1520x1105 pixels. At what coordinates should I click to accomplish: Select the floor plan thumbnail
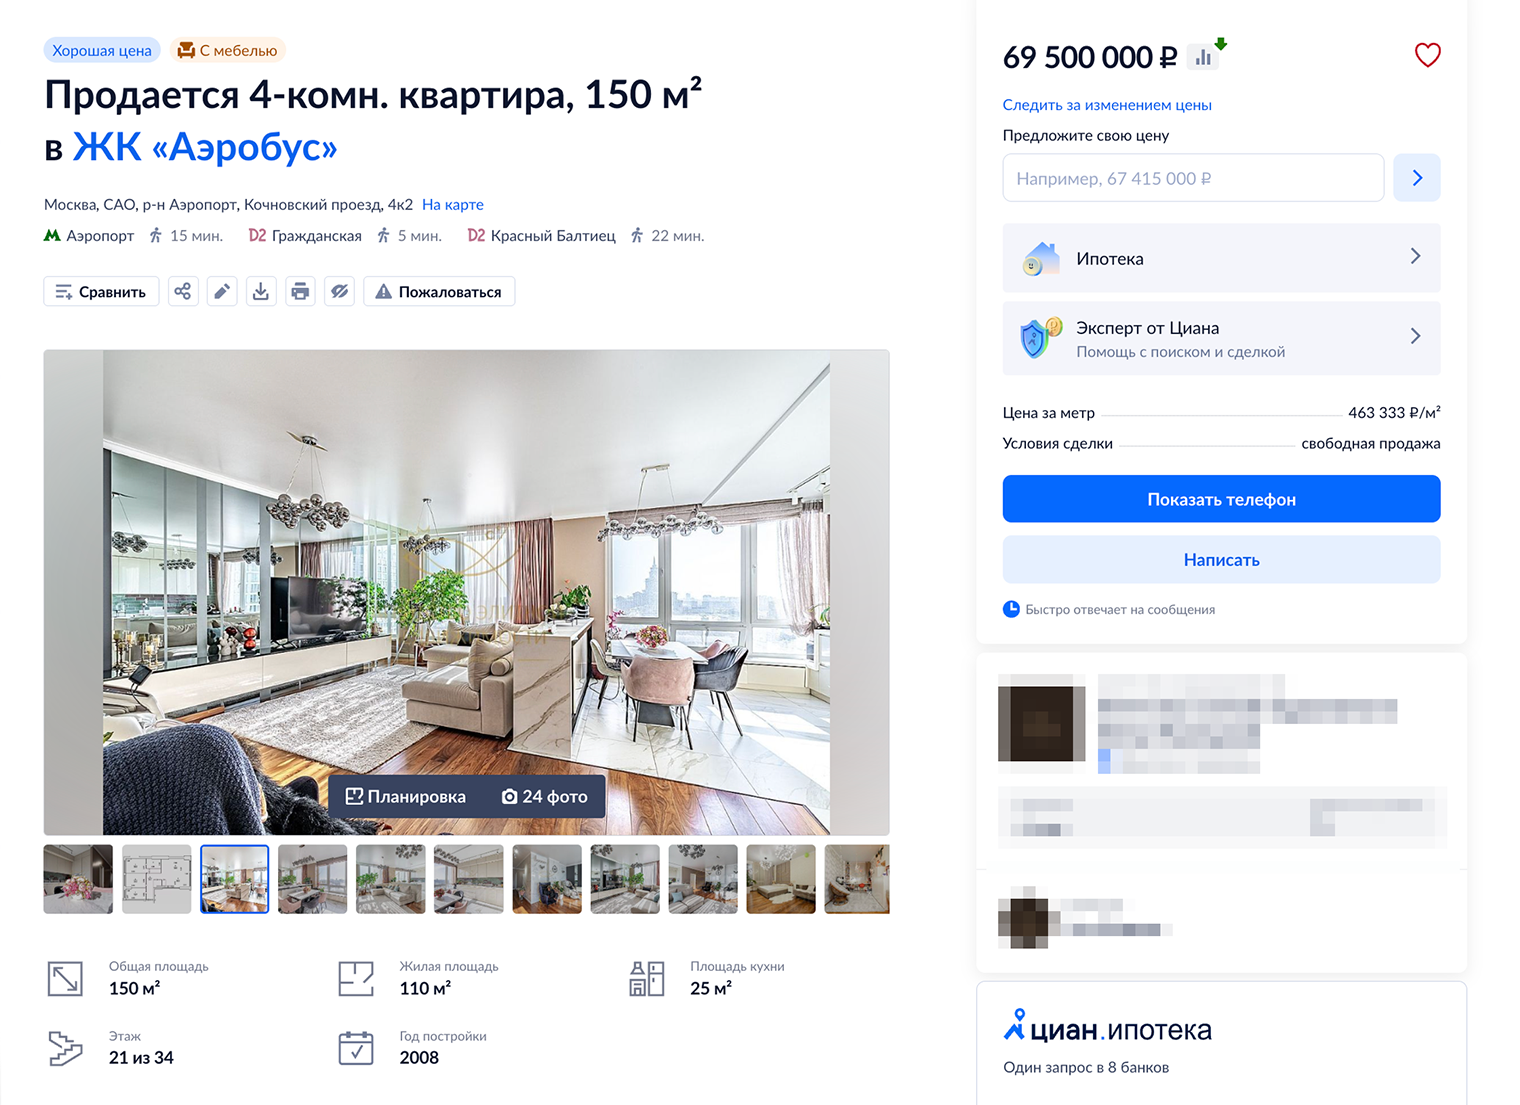(x=157, y=879)
